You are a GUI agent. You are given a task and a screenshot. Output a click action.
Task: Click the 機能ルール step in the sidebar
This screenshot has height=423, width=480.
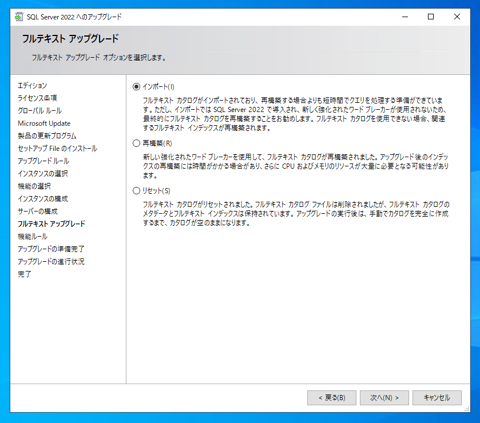[x=33, y=236]
